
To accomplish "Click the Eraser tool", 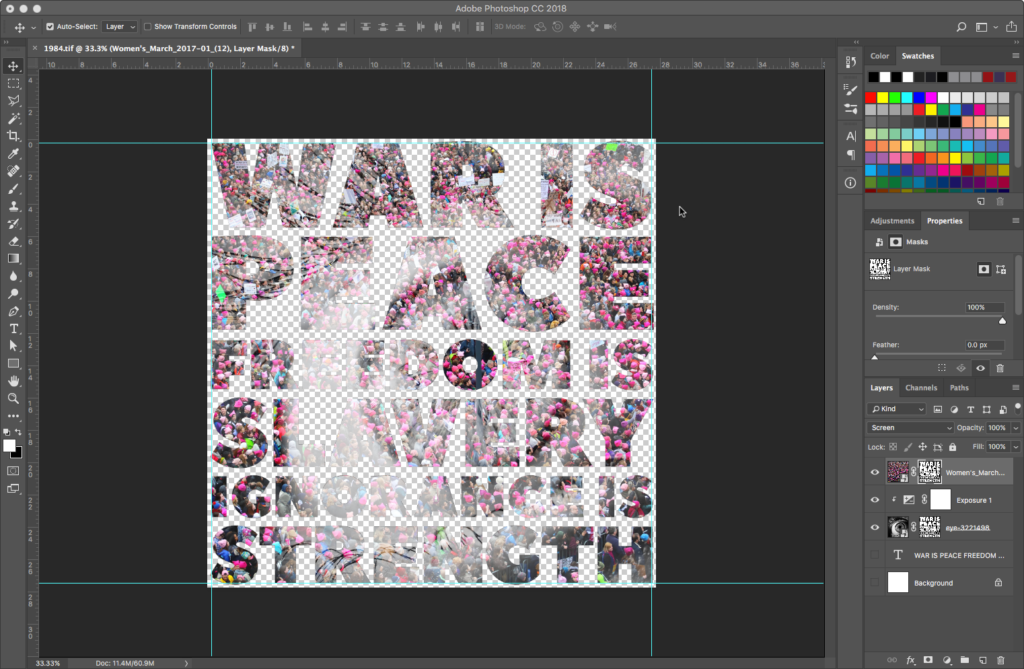I will 13,241.
